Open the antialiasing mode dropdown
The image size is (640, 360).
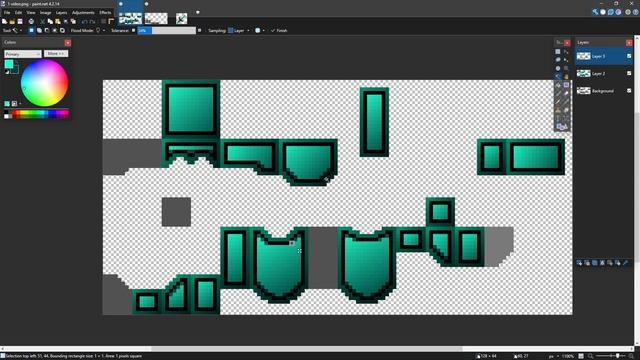tap(260, 30)
